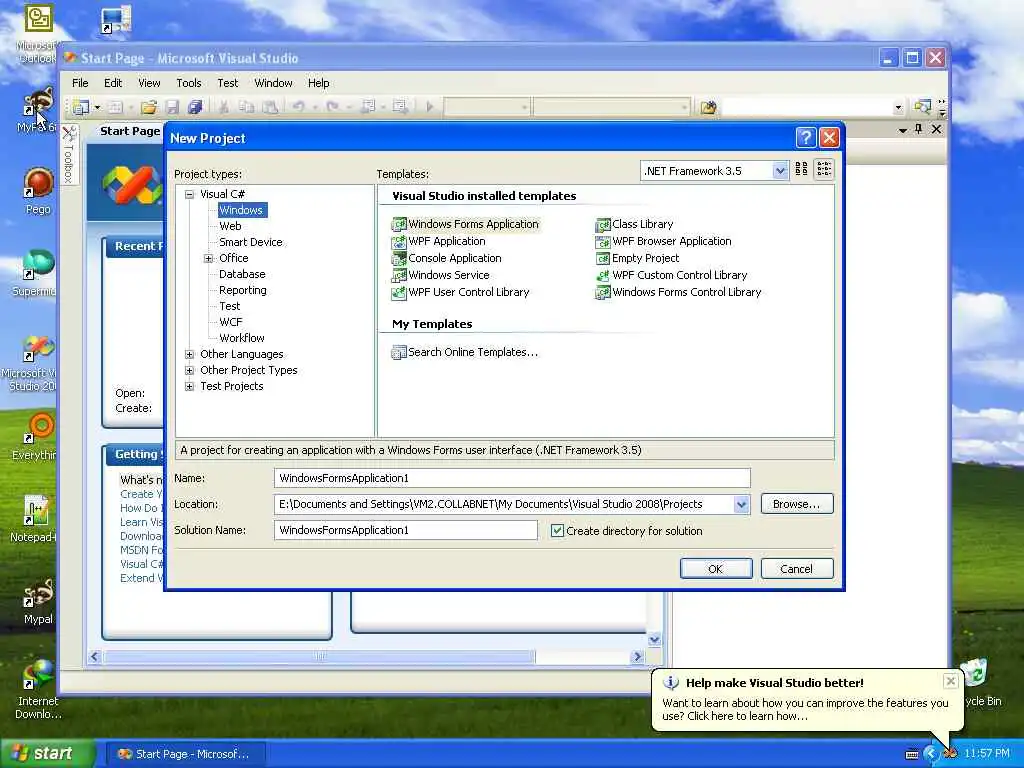Click Open File toolbar icon
Image resolution: width=1024 pixels, height=768 pixels.
coord(149,106)
